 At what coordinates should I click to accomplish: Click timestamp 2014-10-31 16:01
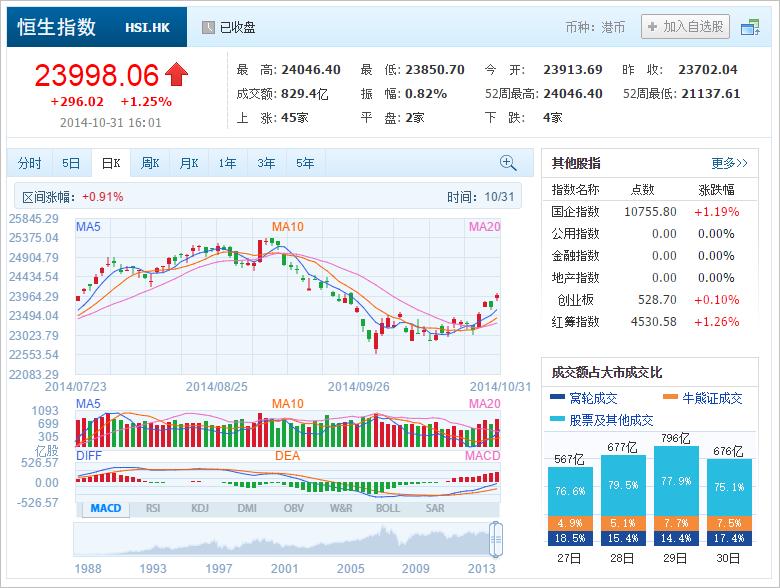110,123
